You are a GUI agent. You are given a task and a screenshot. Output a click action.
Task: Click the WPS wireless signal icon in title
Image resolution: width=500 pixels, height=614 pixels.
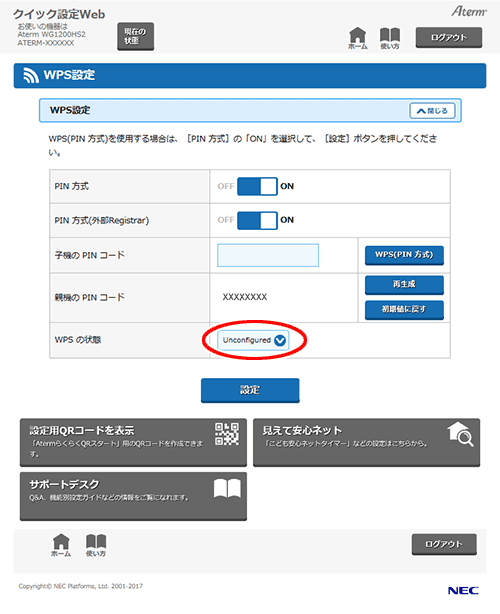31,75
